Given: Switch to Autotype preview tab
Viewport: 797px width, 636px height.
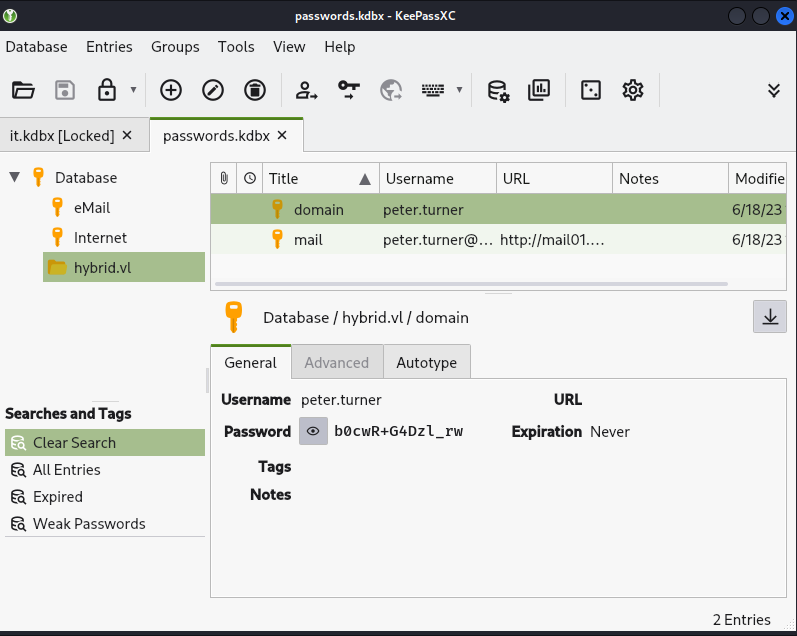Looking at the screenshot, I should tap(426, 362).
